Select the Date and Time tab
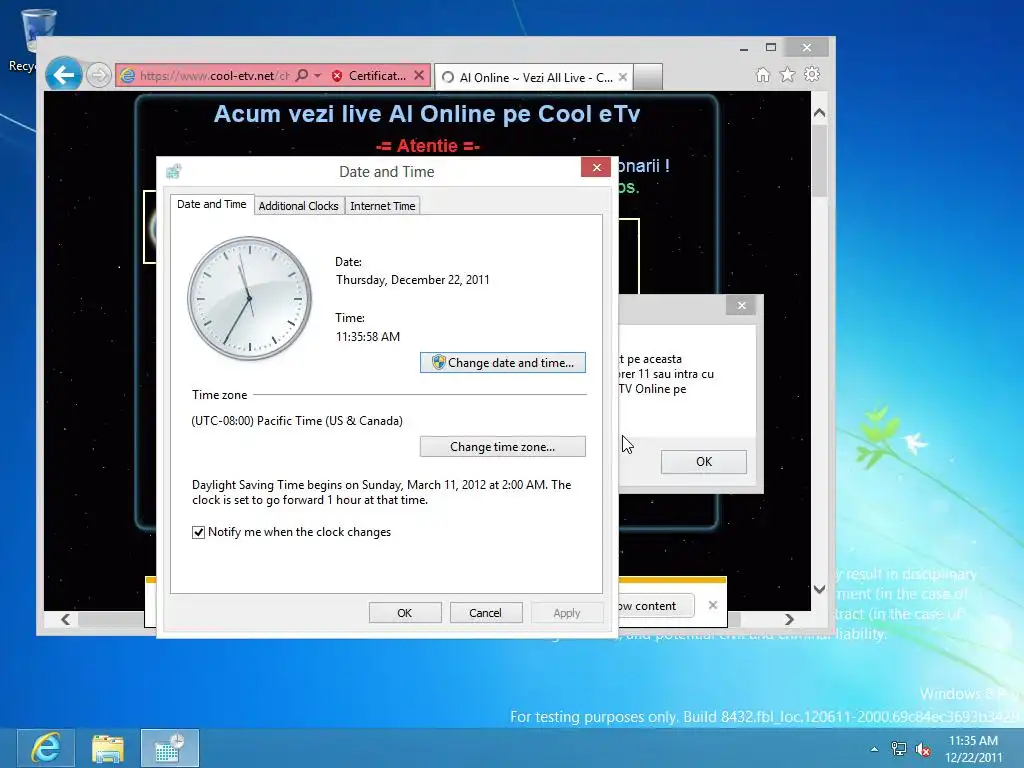 click(x=212, y=204)
